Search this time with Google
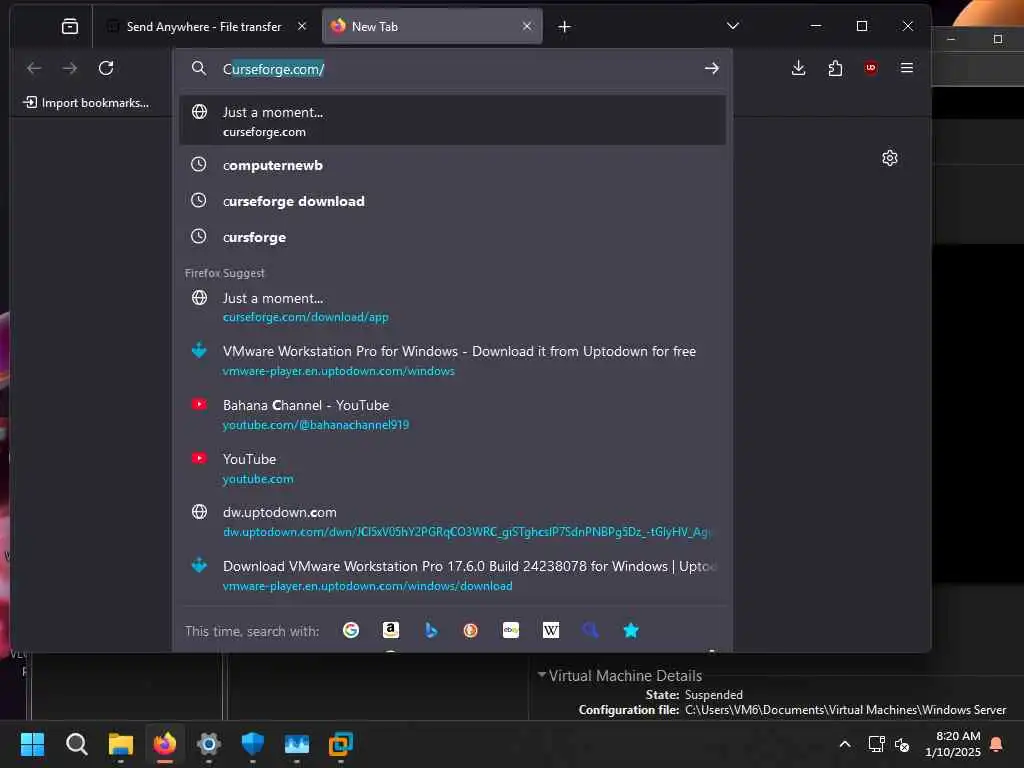 tap(351, 630)
